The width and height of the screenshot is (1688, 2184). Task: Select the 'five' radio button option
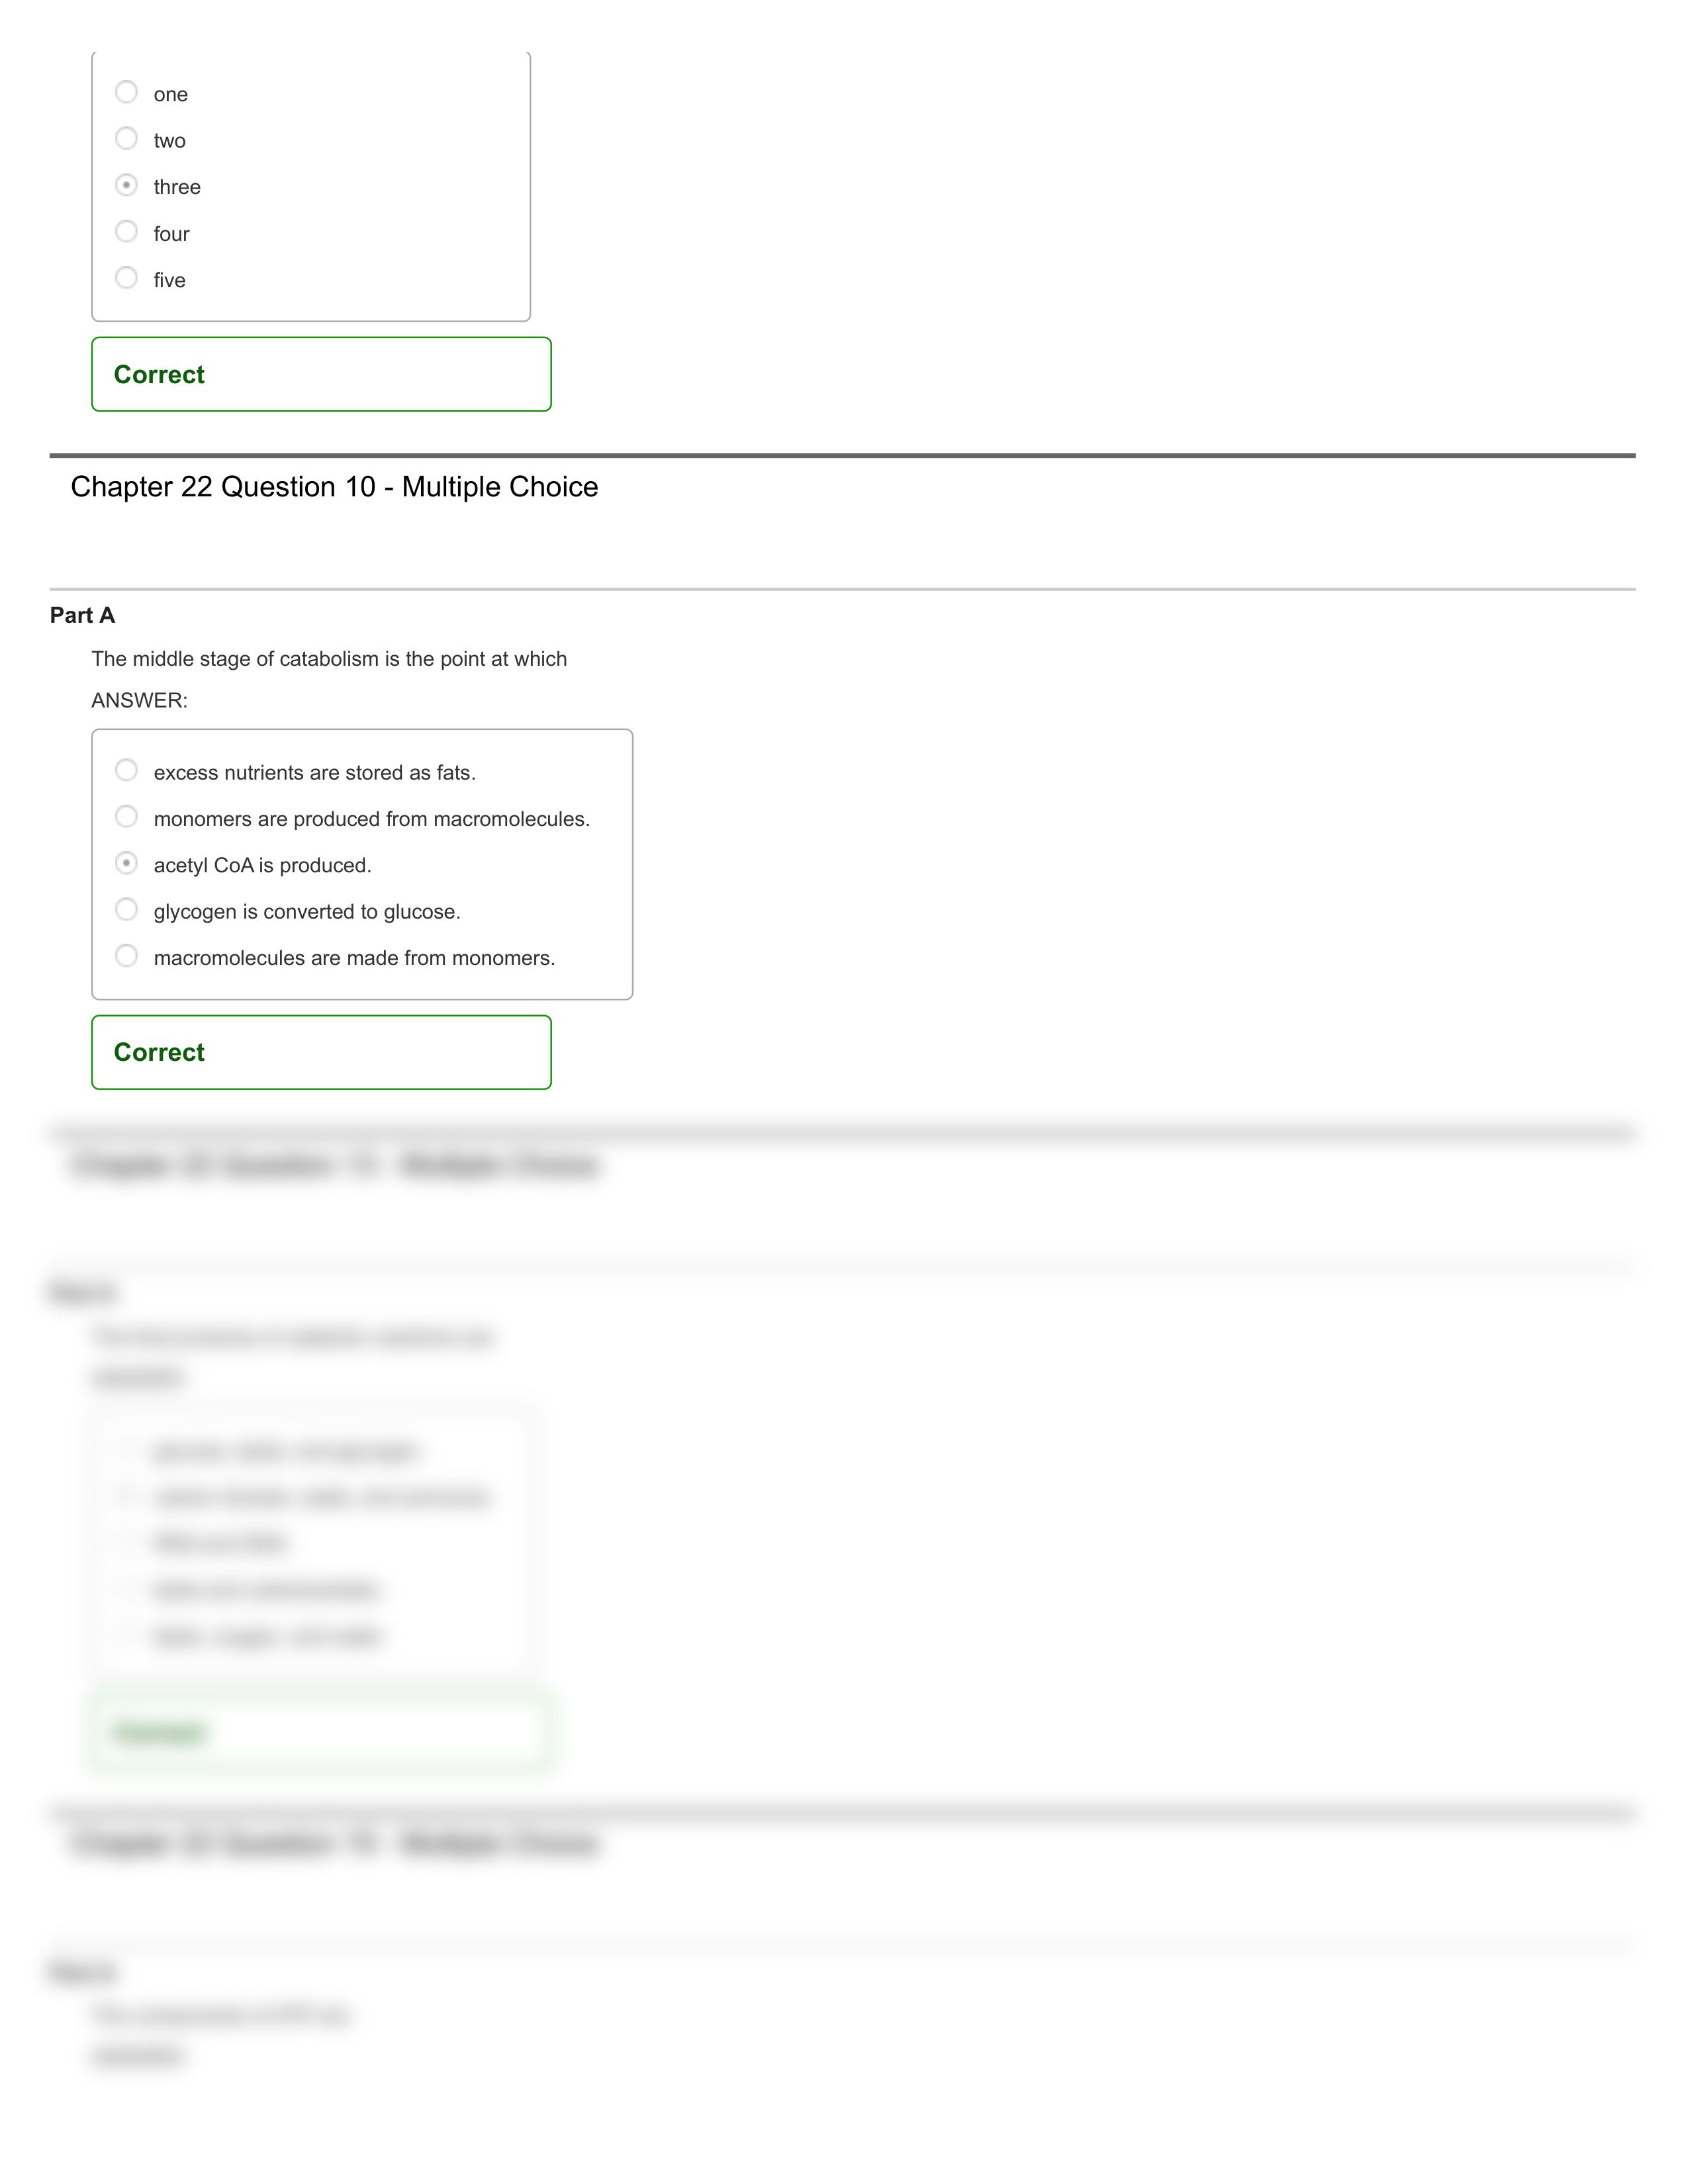point(126,280)
